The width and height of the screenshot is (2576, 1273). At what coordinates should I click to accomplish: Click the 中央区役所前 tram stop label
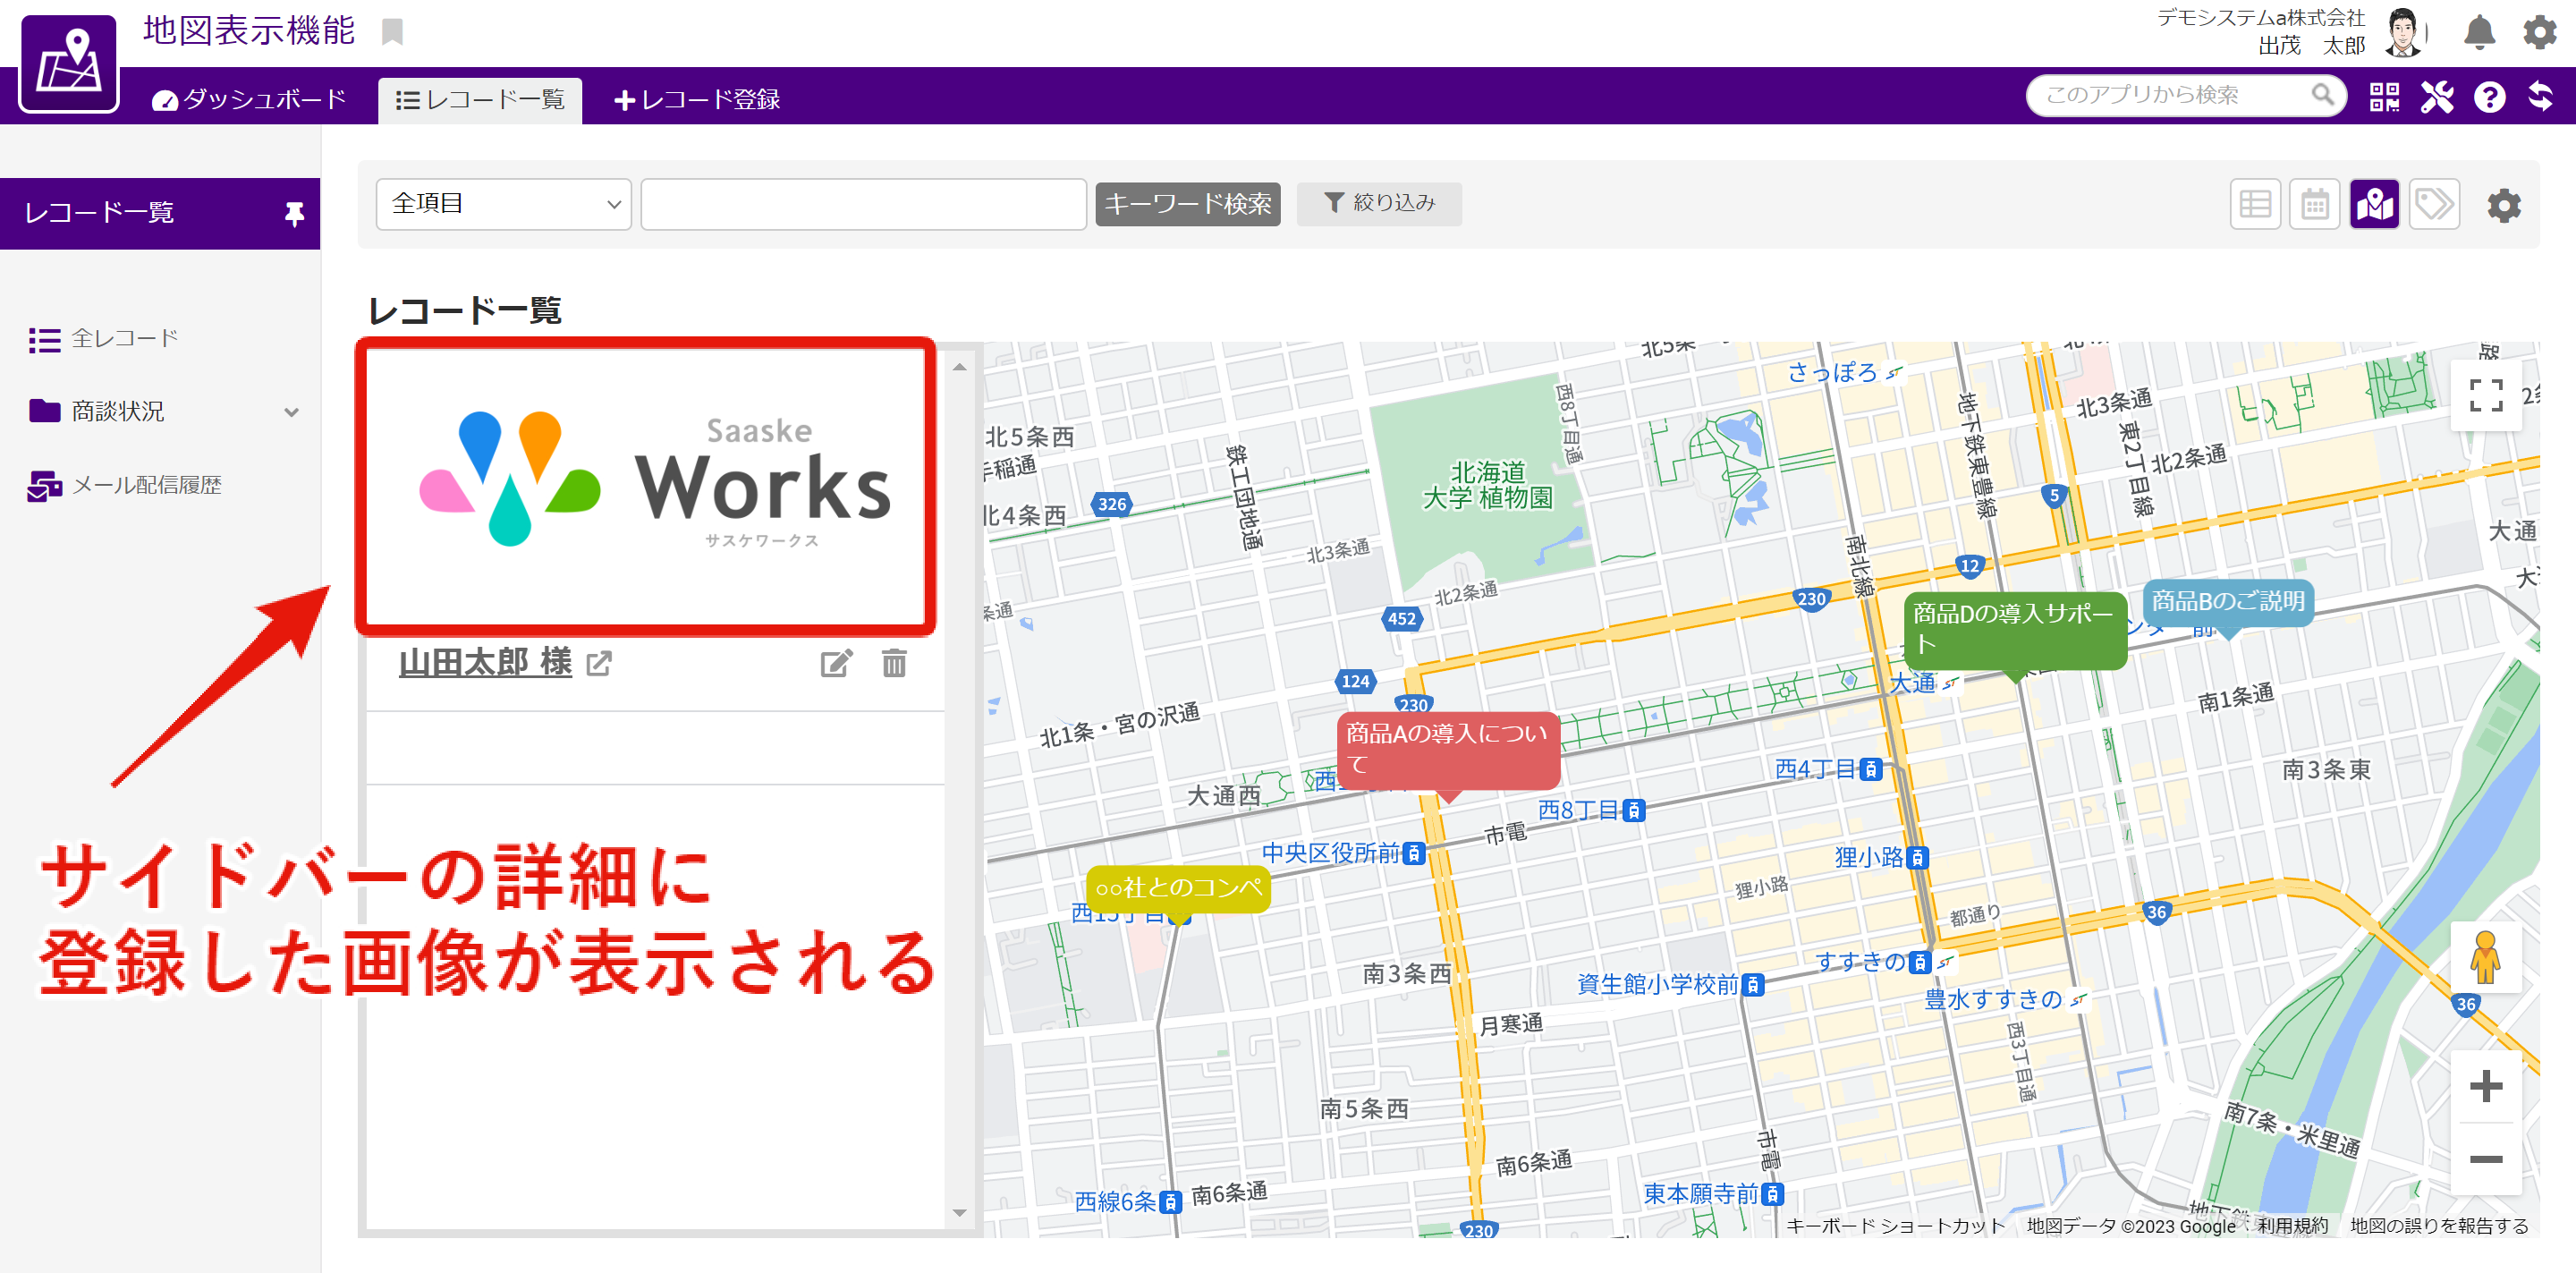click(x=1330, y=853)
